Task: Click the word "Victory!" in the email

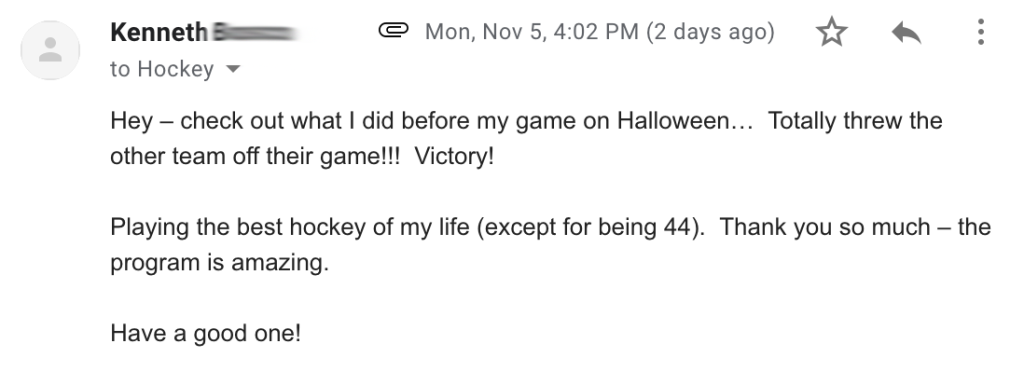Action: pos(454,157)
